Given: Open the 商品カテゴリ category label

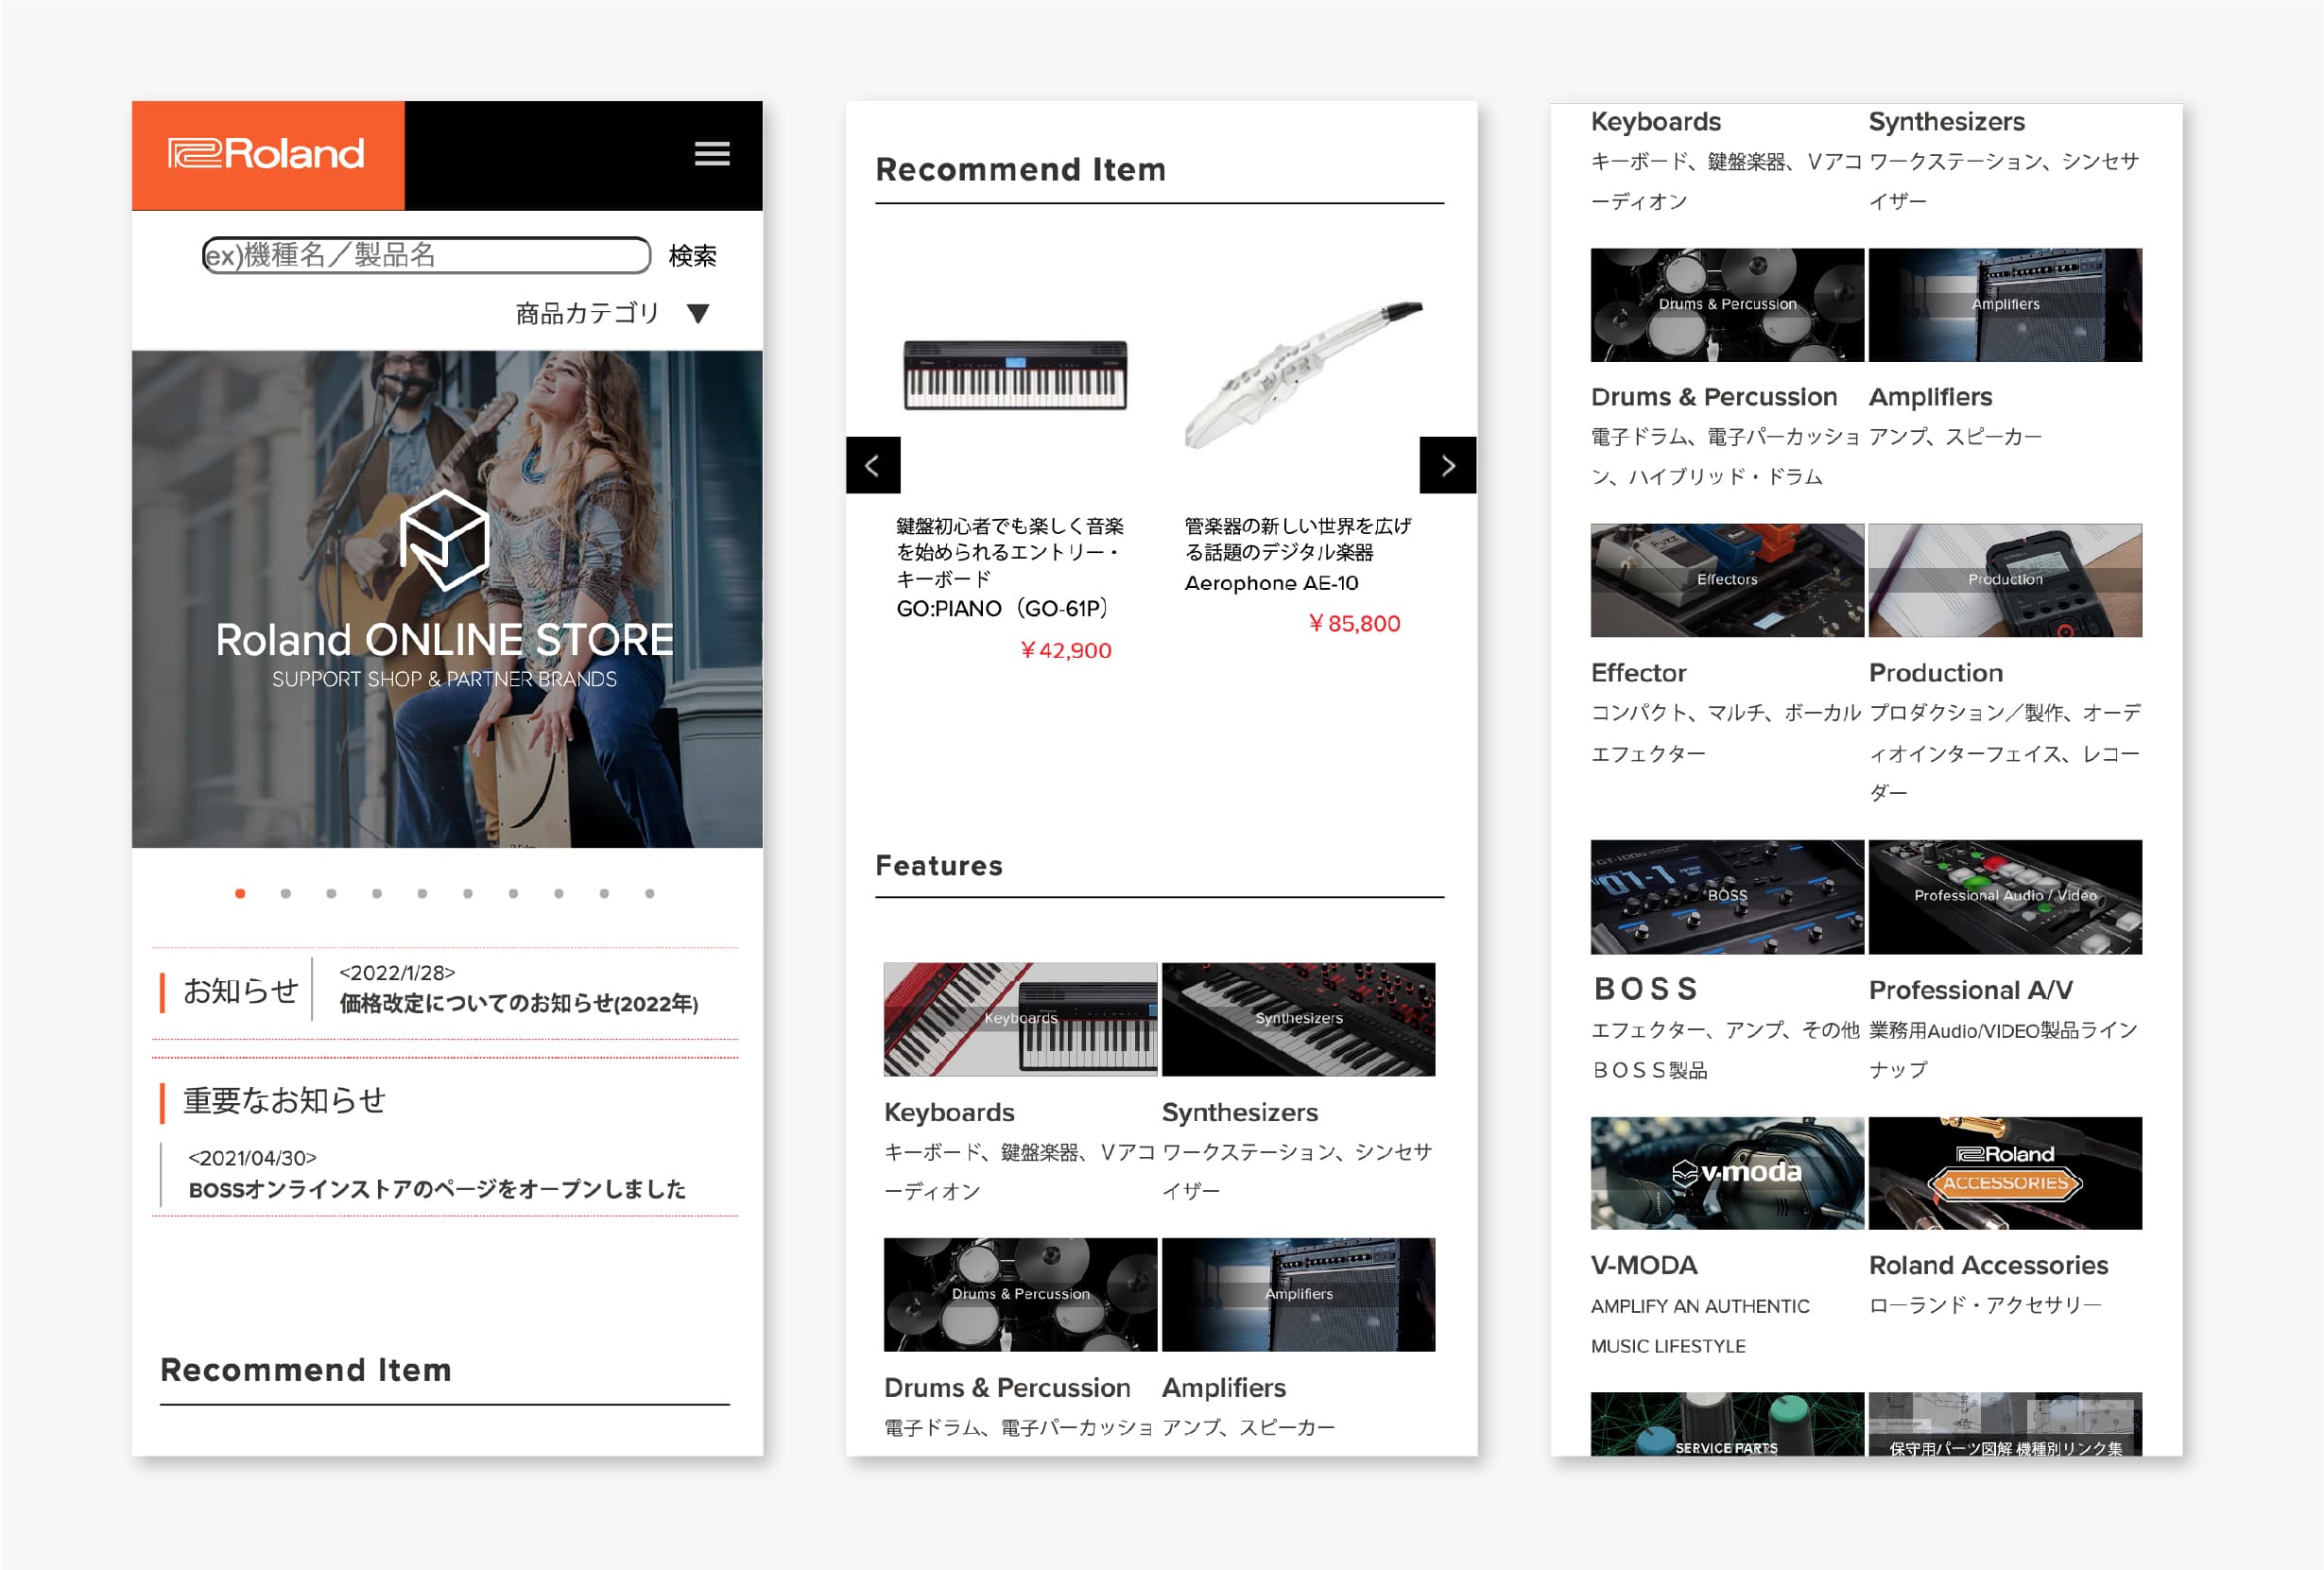Looking at the screenshot, I should [587, 314].
